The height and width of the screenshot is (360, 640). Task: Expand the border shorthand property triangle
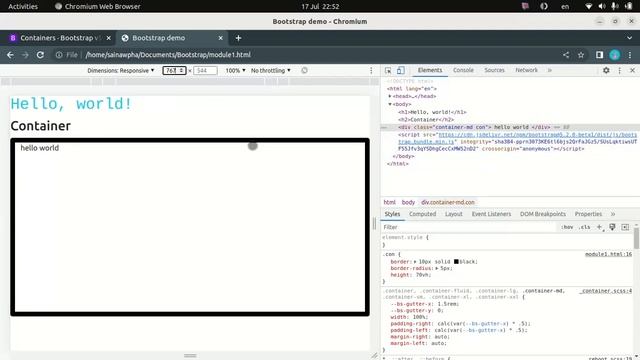415,262
